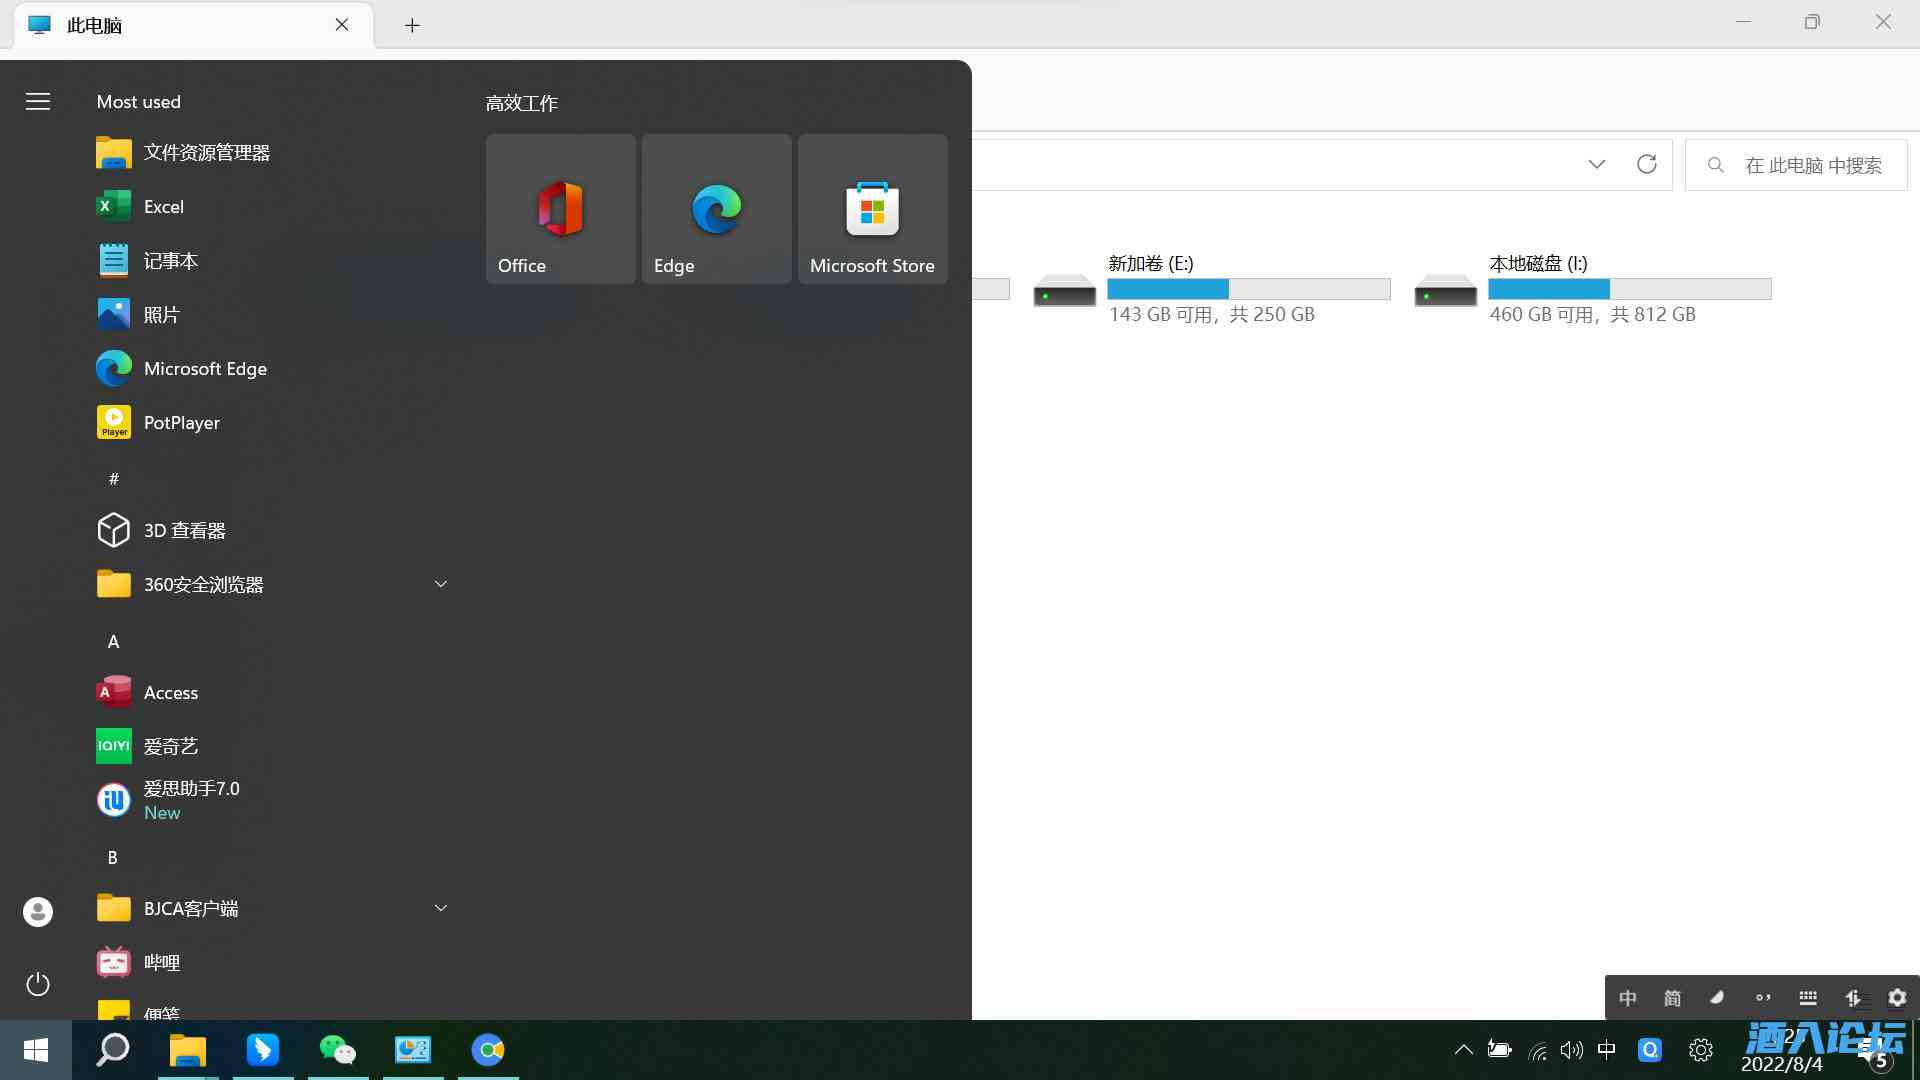
Task: Switch simplified/traditional via 简 button
Action: click(1672, 997)
